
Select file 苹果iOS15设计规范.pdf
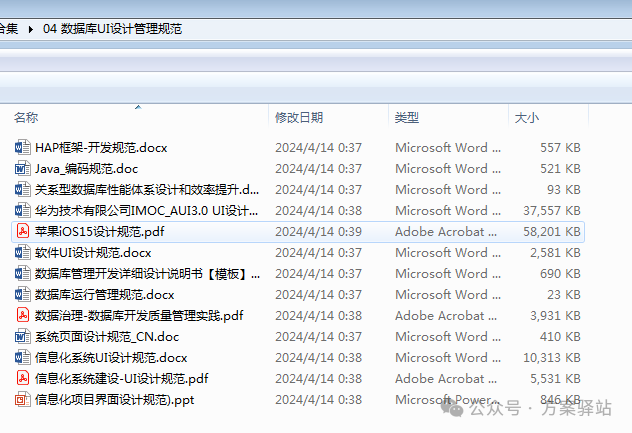click(100, 231)
